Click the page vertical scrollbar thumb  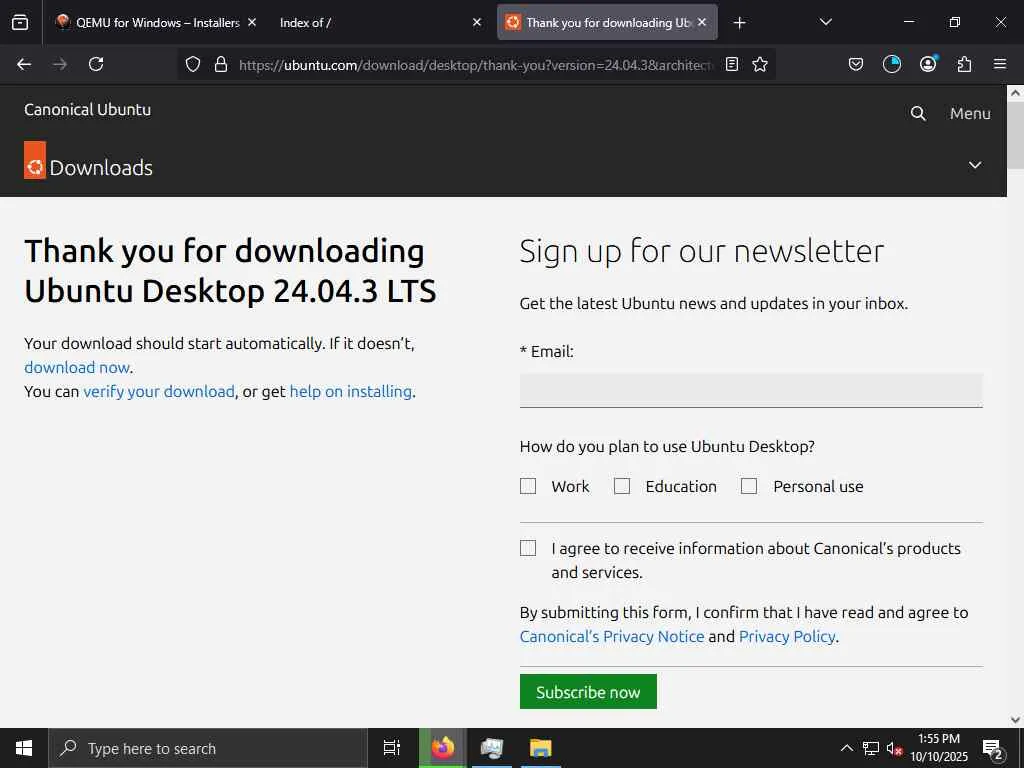1016,133
